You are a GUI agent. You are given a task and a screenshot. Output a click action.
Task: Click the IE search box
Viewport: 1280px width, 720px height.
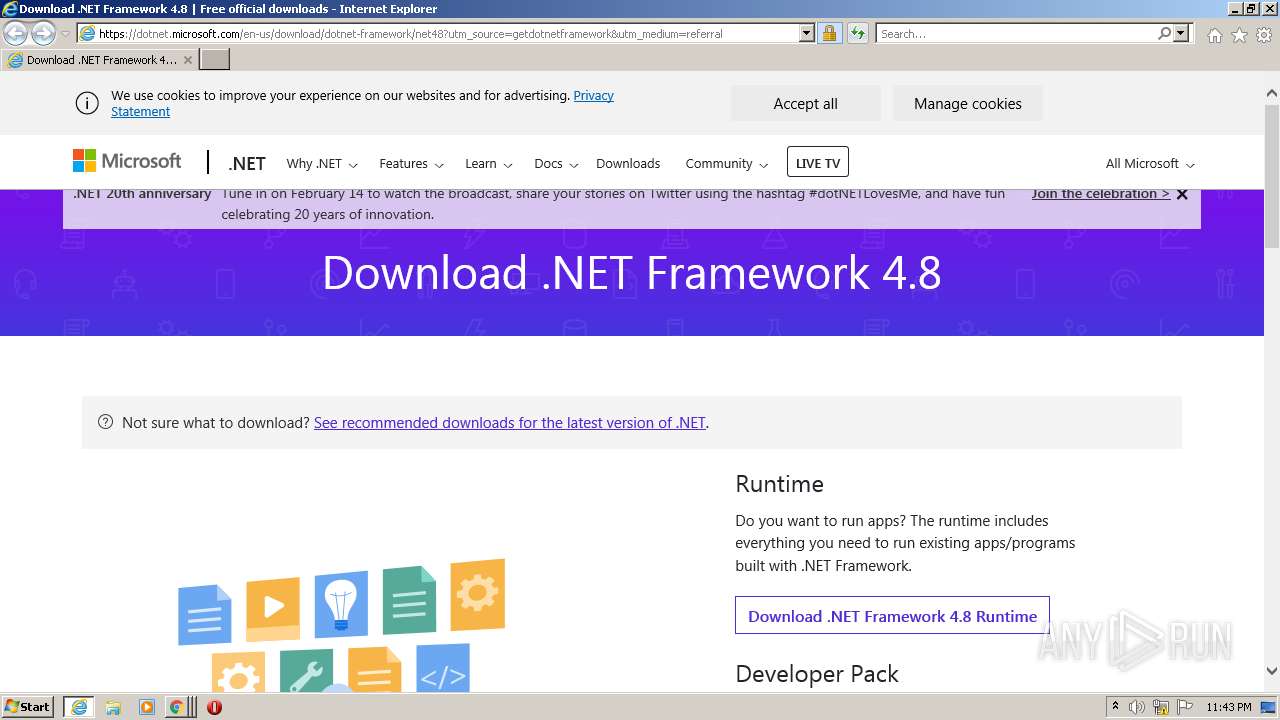1016,34
